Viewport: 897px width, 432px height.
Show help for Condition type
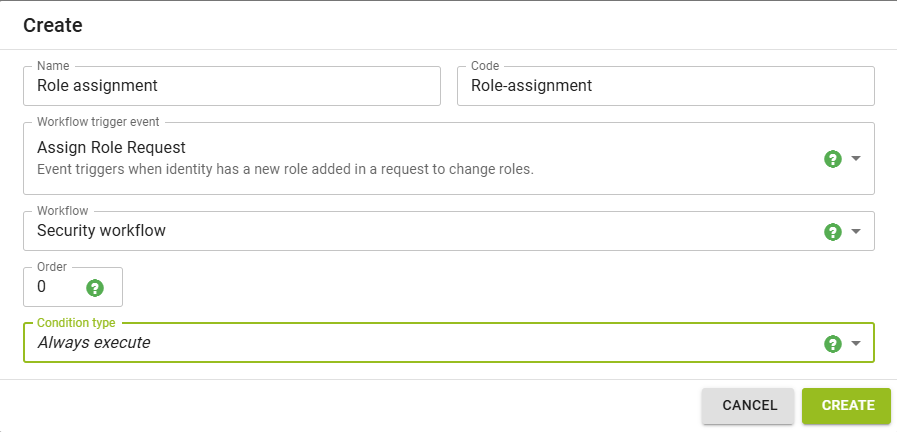[x=833, y=343]
